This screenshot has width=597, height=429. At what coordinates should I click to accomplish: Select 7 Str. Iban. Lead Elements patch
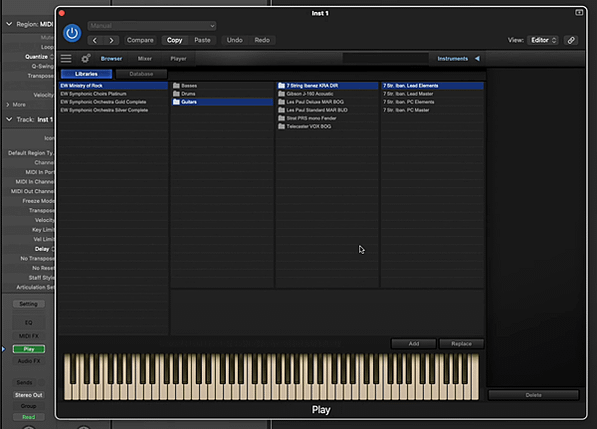tap(433, 86)
